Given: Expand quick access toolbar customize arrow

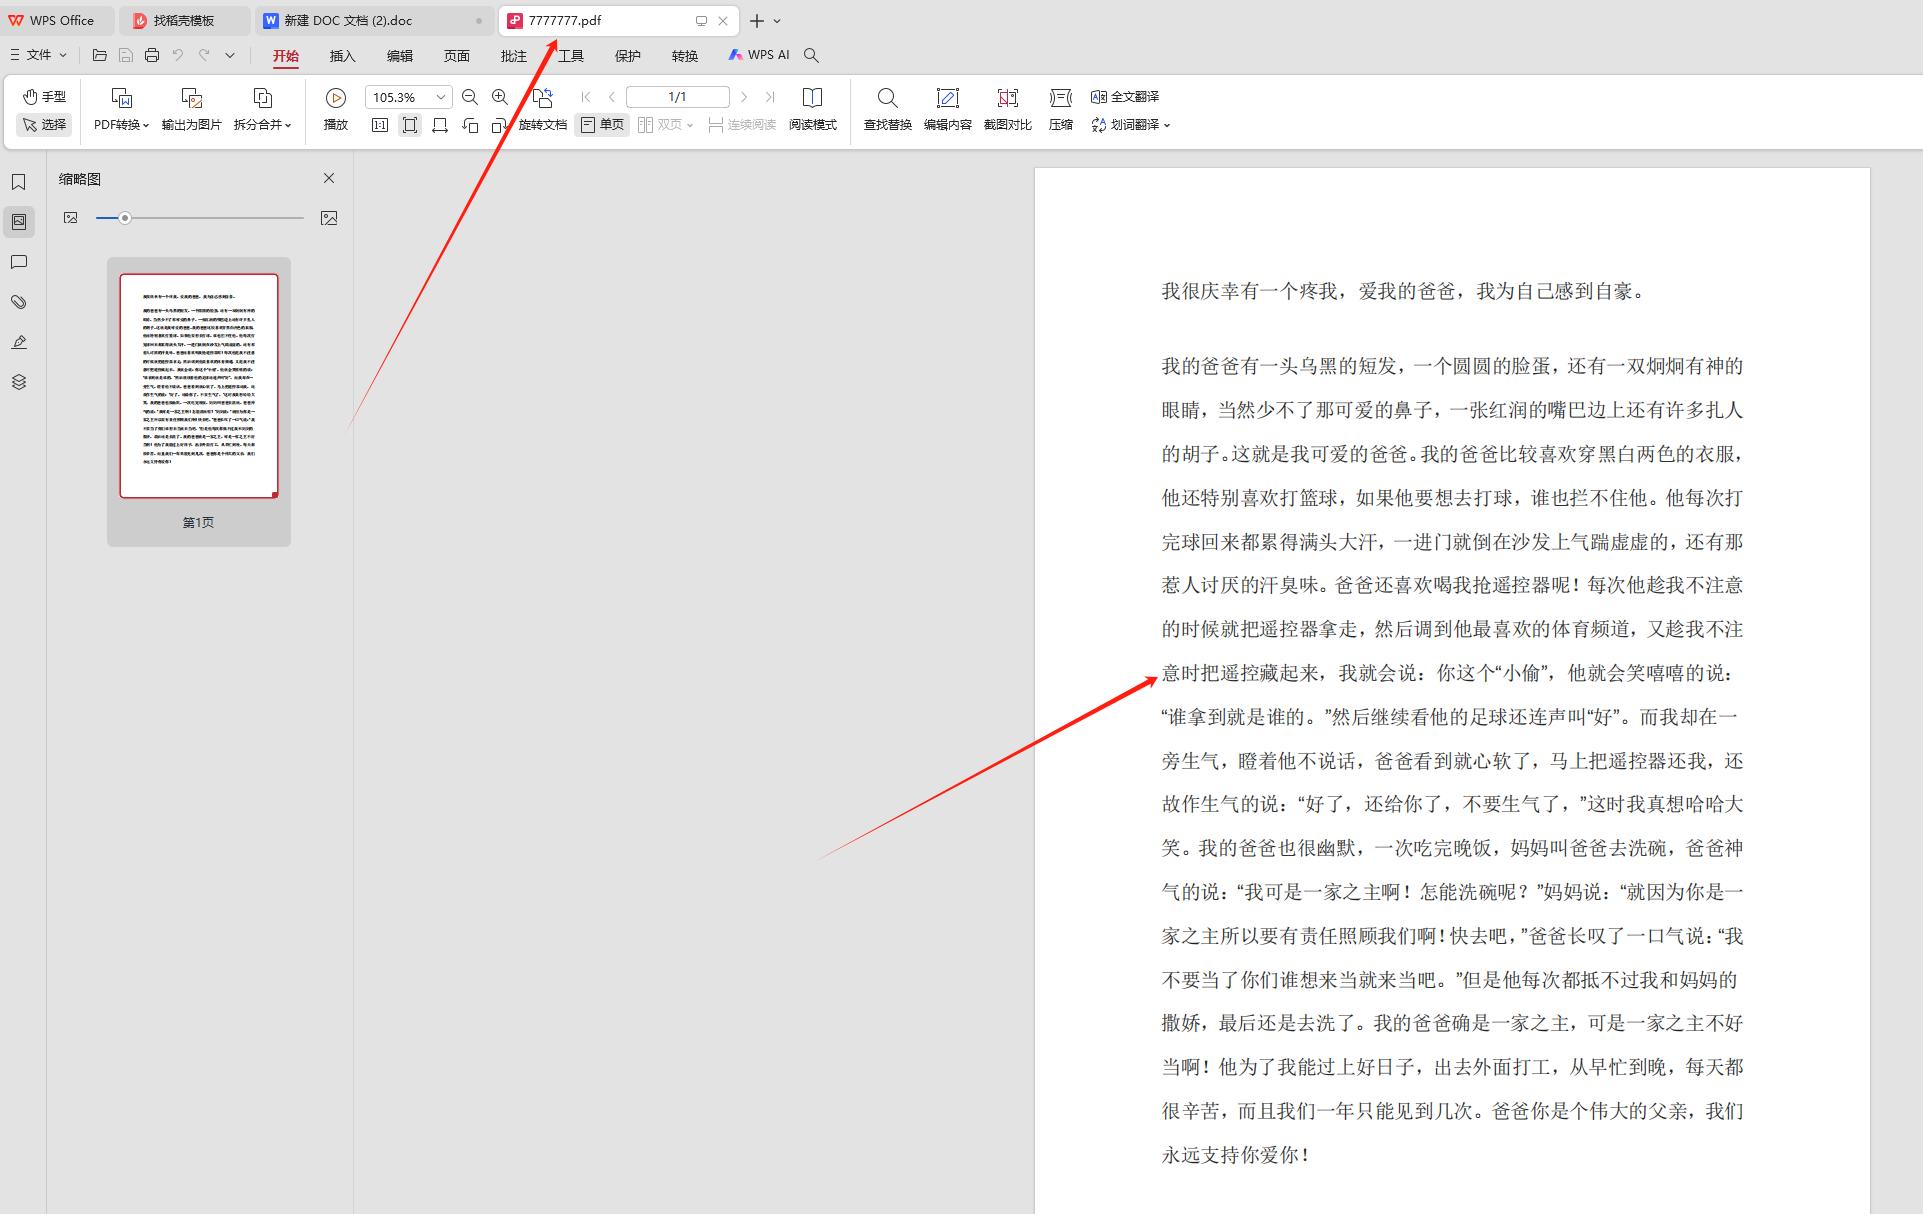Looking at the screenshot, I should [230, 55].
